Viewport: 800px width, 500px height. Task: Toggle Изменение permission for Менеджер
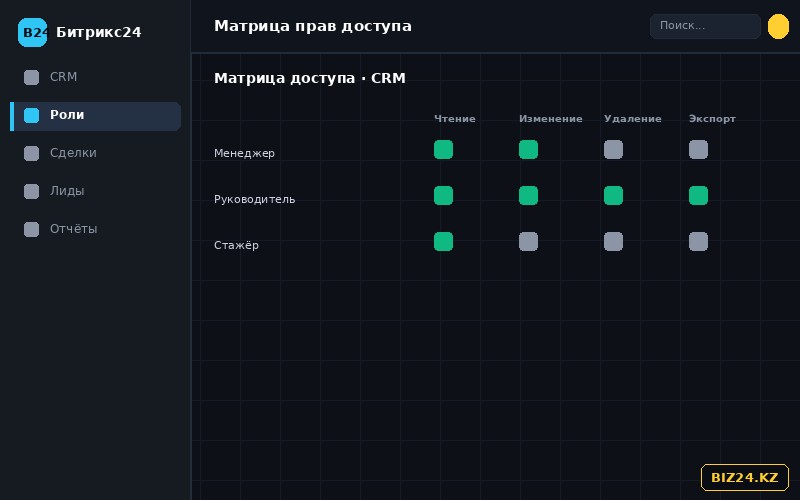pyautogui.click(x=528, y=149)
